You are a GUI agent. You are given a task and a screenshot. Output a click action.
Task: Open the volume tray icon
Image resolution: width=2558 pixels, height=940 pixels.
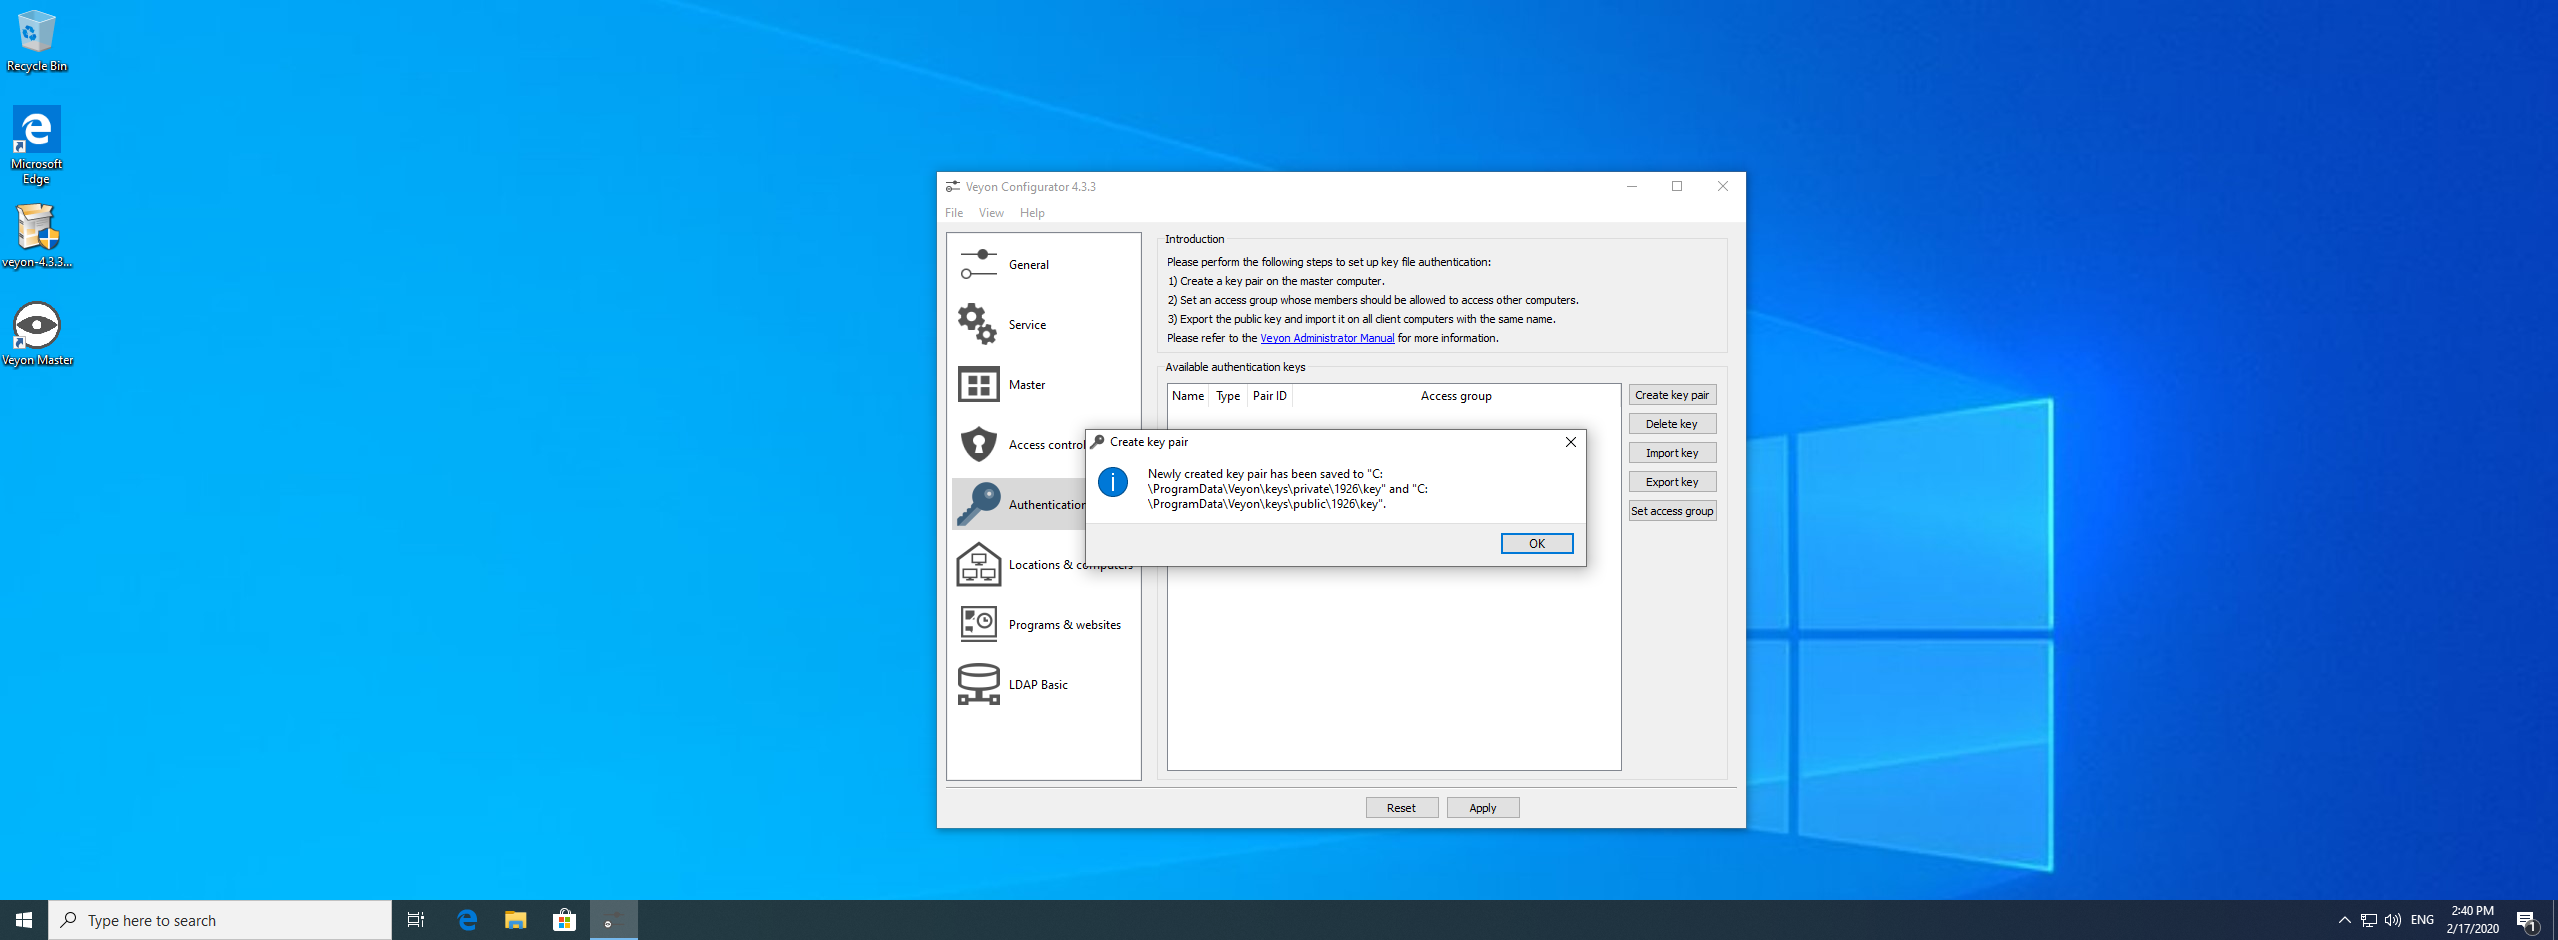click(2392, 920)
